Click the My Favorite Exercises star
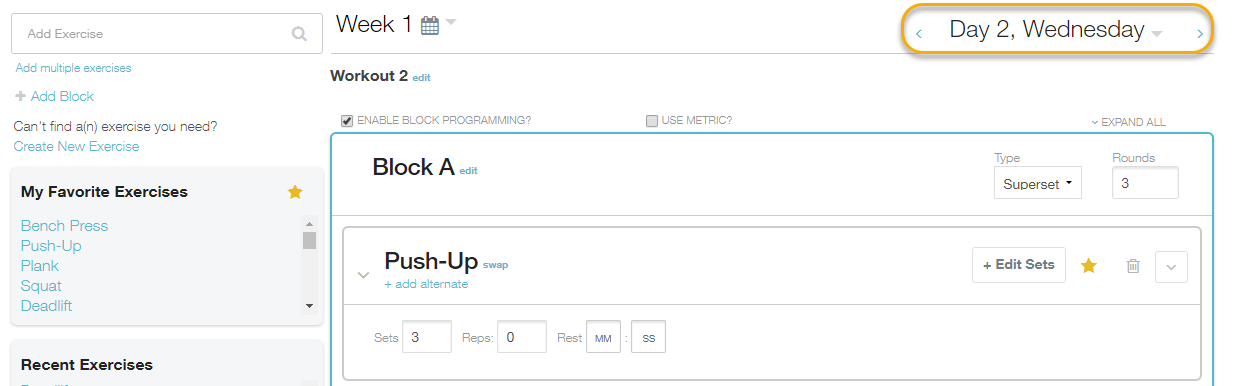1234x386 pixels. tap(295, 192)
